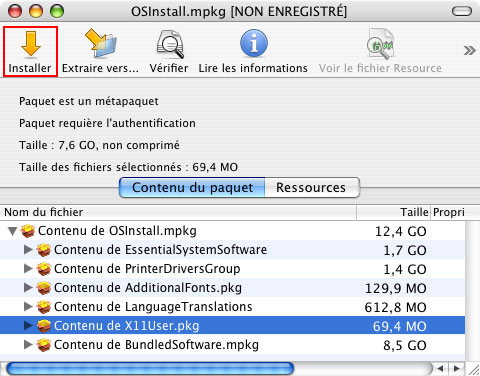
Task: Select the EssentialSystemSoftware package icon
Action: point(44,250)
